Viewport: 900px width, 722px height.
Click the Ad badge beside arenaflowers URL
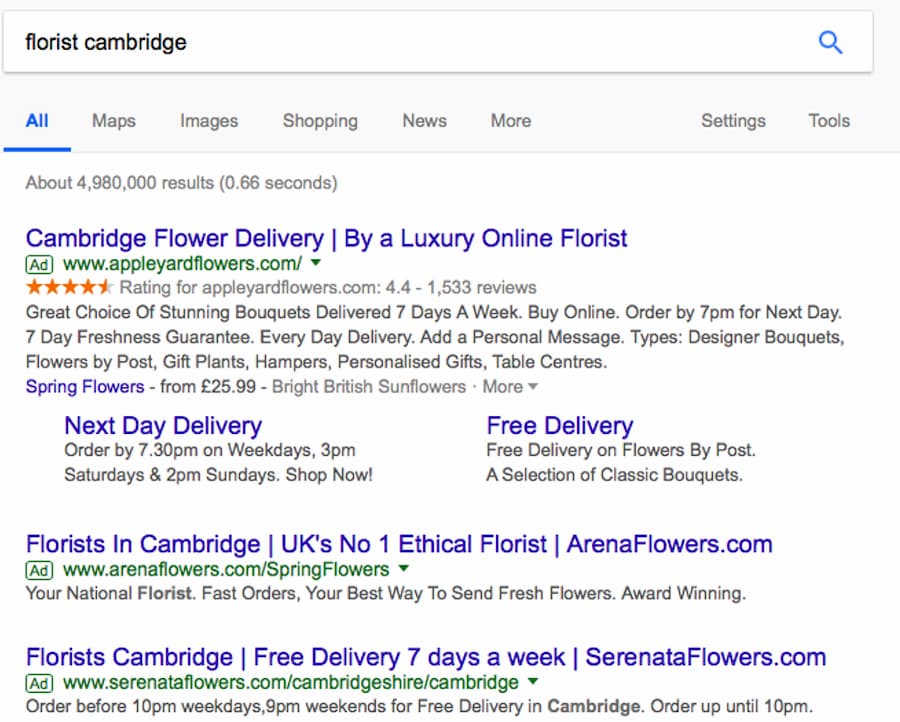[39, 570]
